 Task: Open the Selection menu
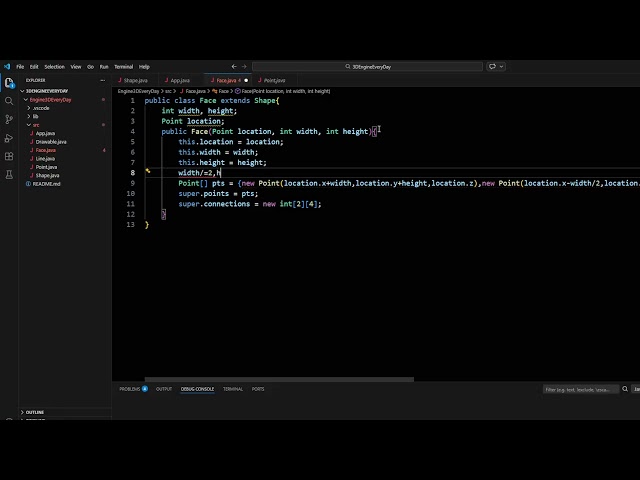coord(54,67)
